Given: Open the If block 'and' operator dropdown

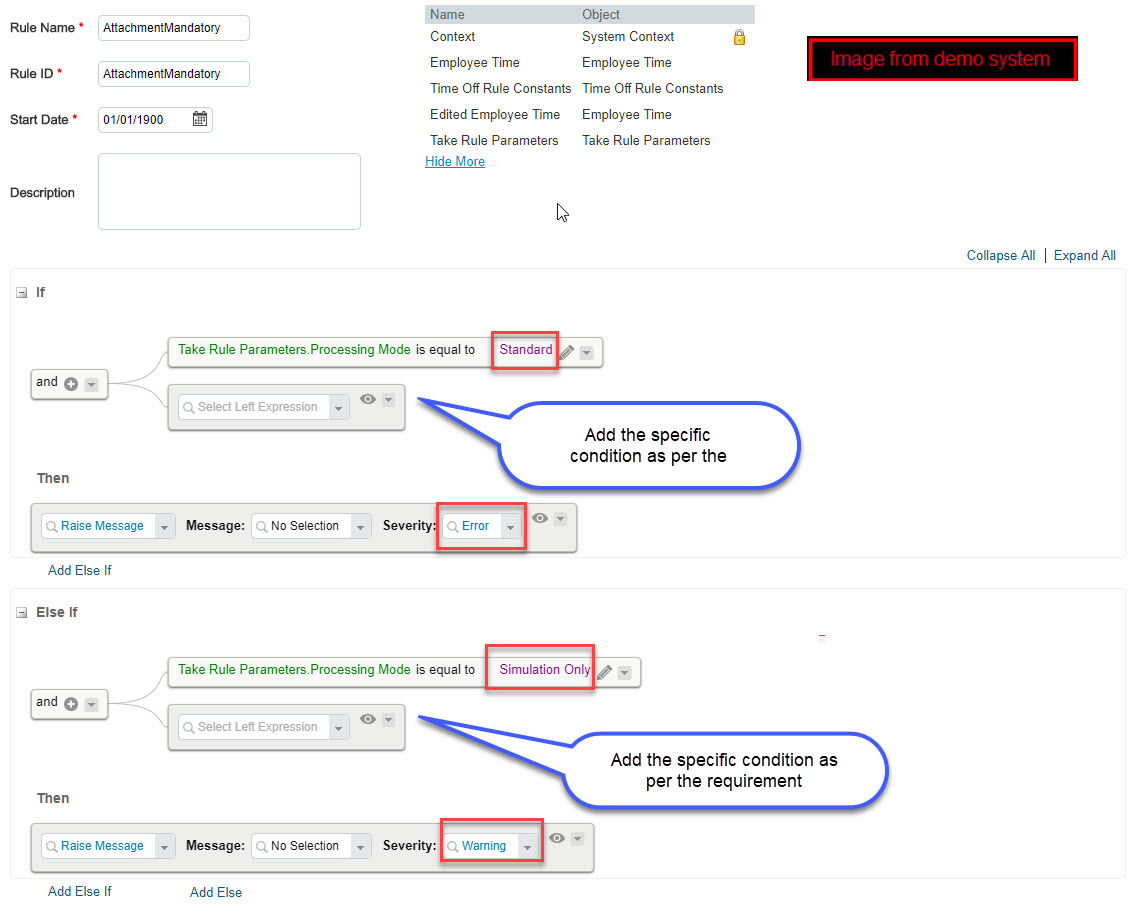Looking at the screenshot, I should pyautogui.click(x=91, y=384).
